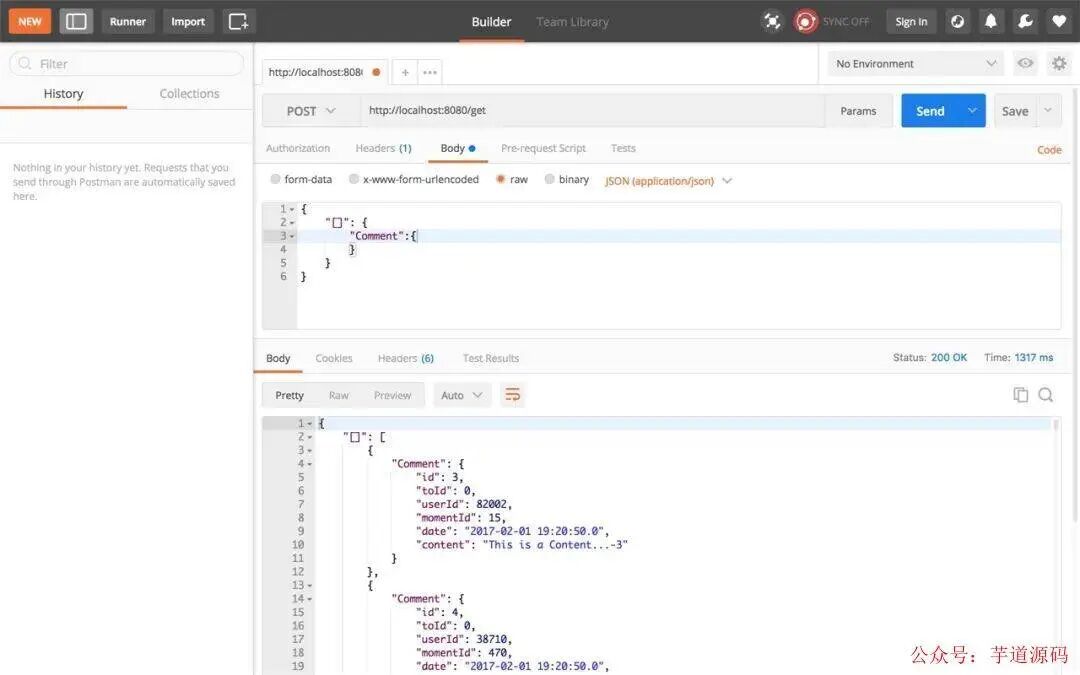This screenshot has width=1080, height=675.
Task: Click the 200 OK status text
Action: [948, 357]
